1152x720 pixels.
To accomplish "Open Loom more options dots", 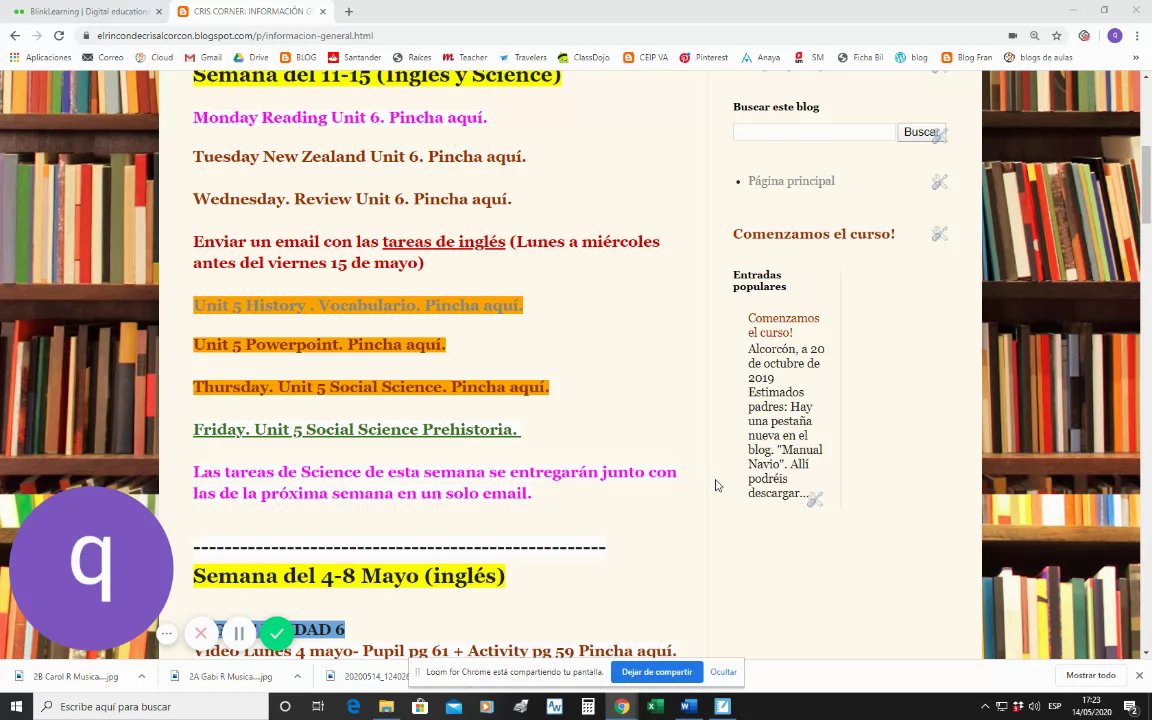I will (x=167, y=633).
